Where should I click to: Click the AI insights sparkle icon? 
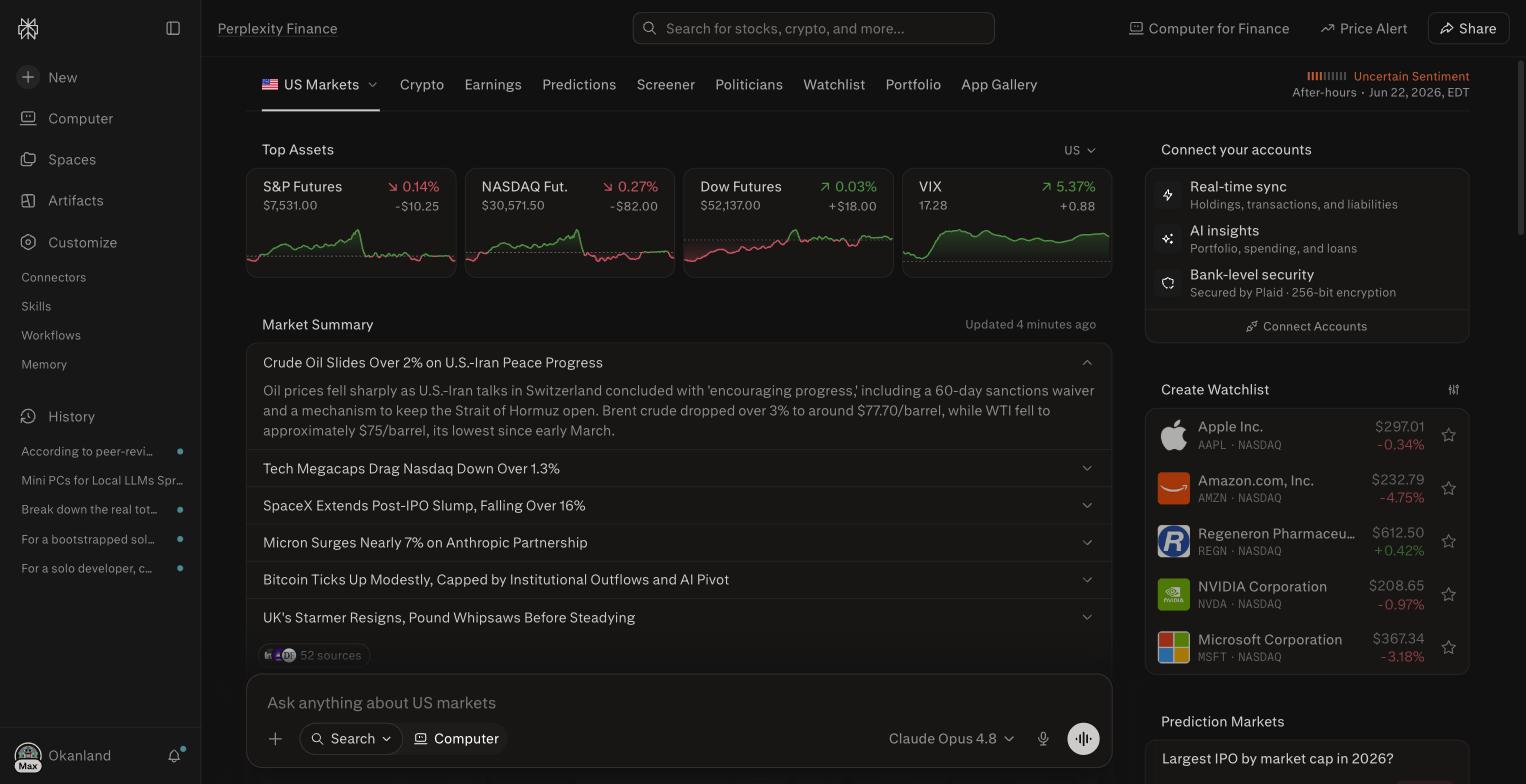click(1167, 239)
